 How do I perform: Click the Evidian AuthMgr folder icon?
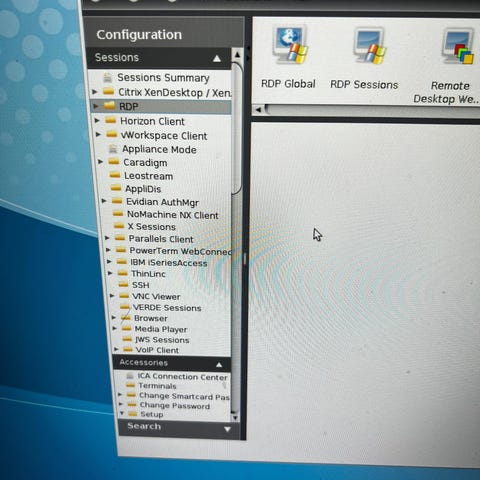[x=117, y=201]
